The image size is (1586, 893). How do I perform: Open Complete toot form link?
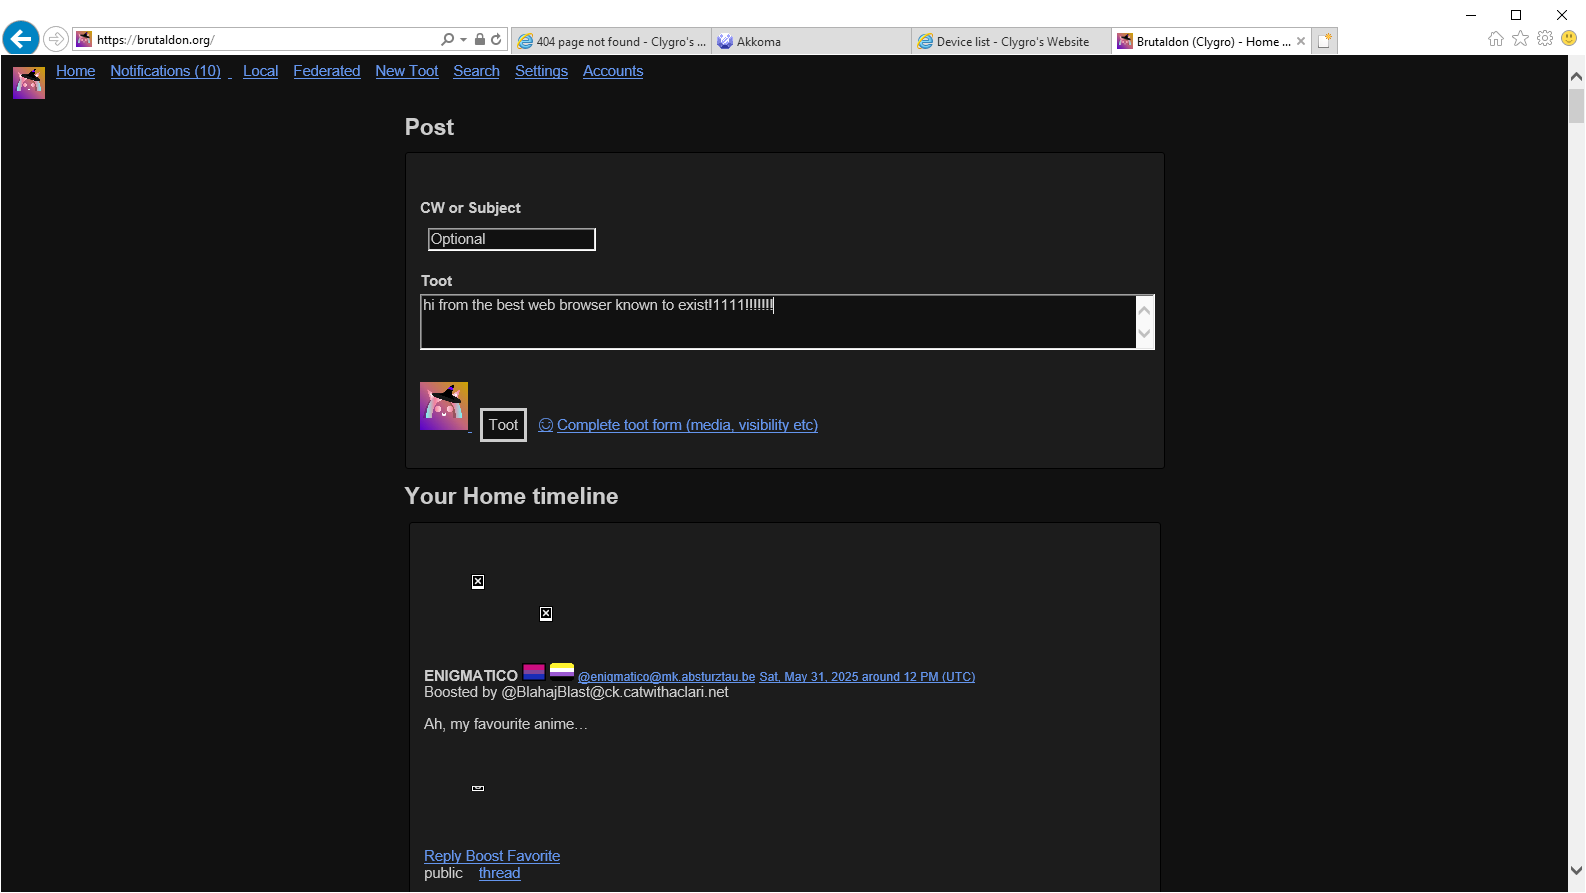[686, 425]
